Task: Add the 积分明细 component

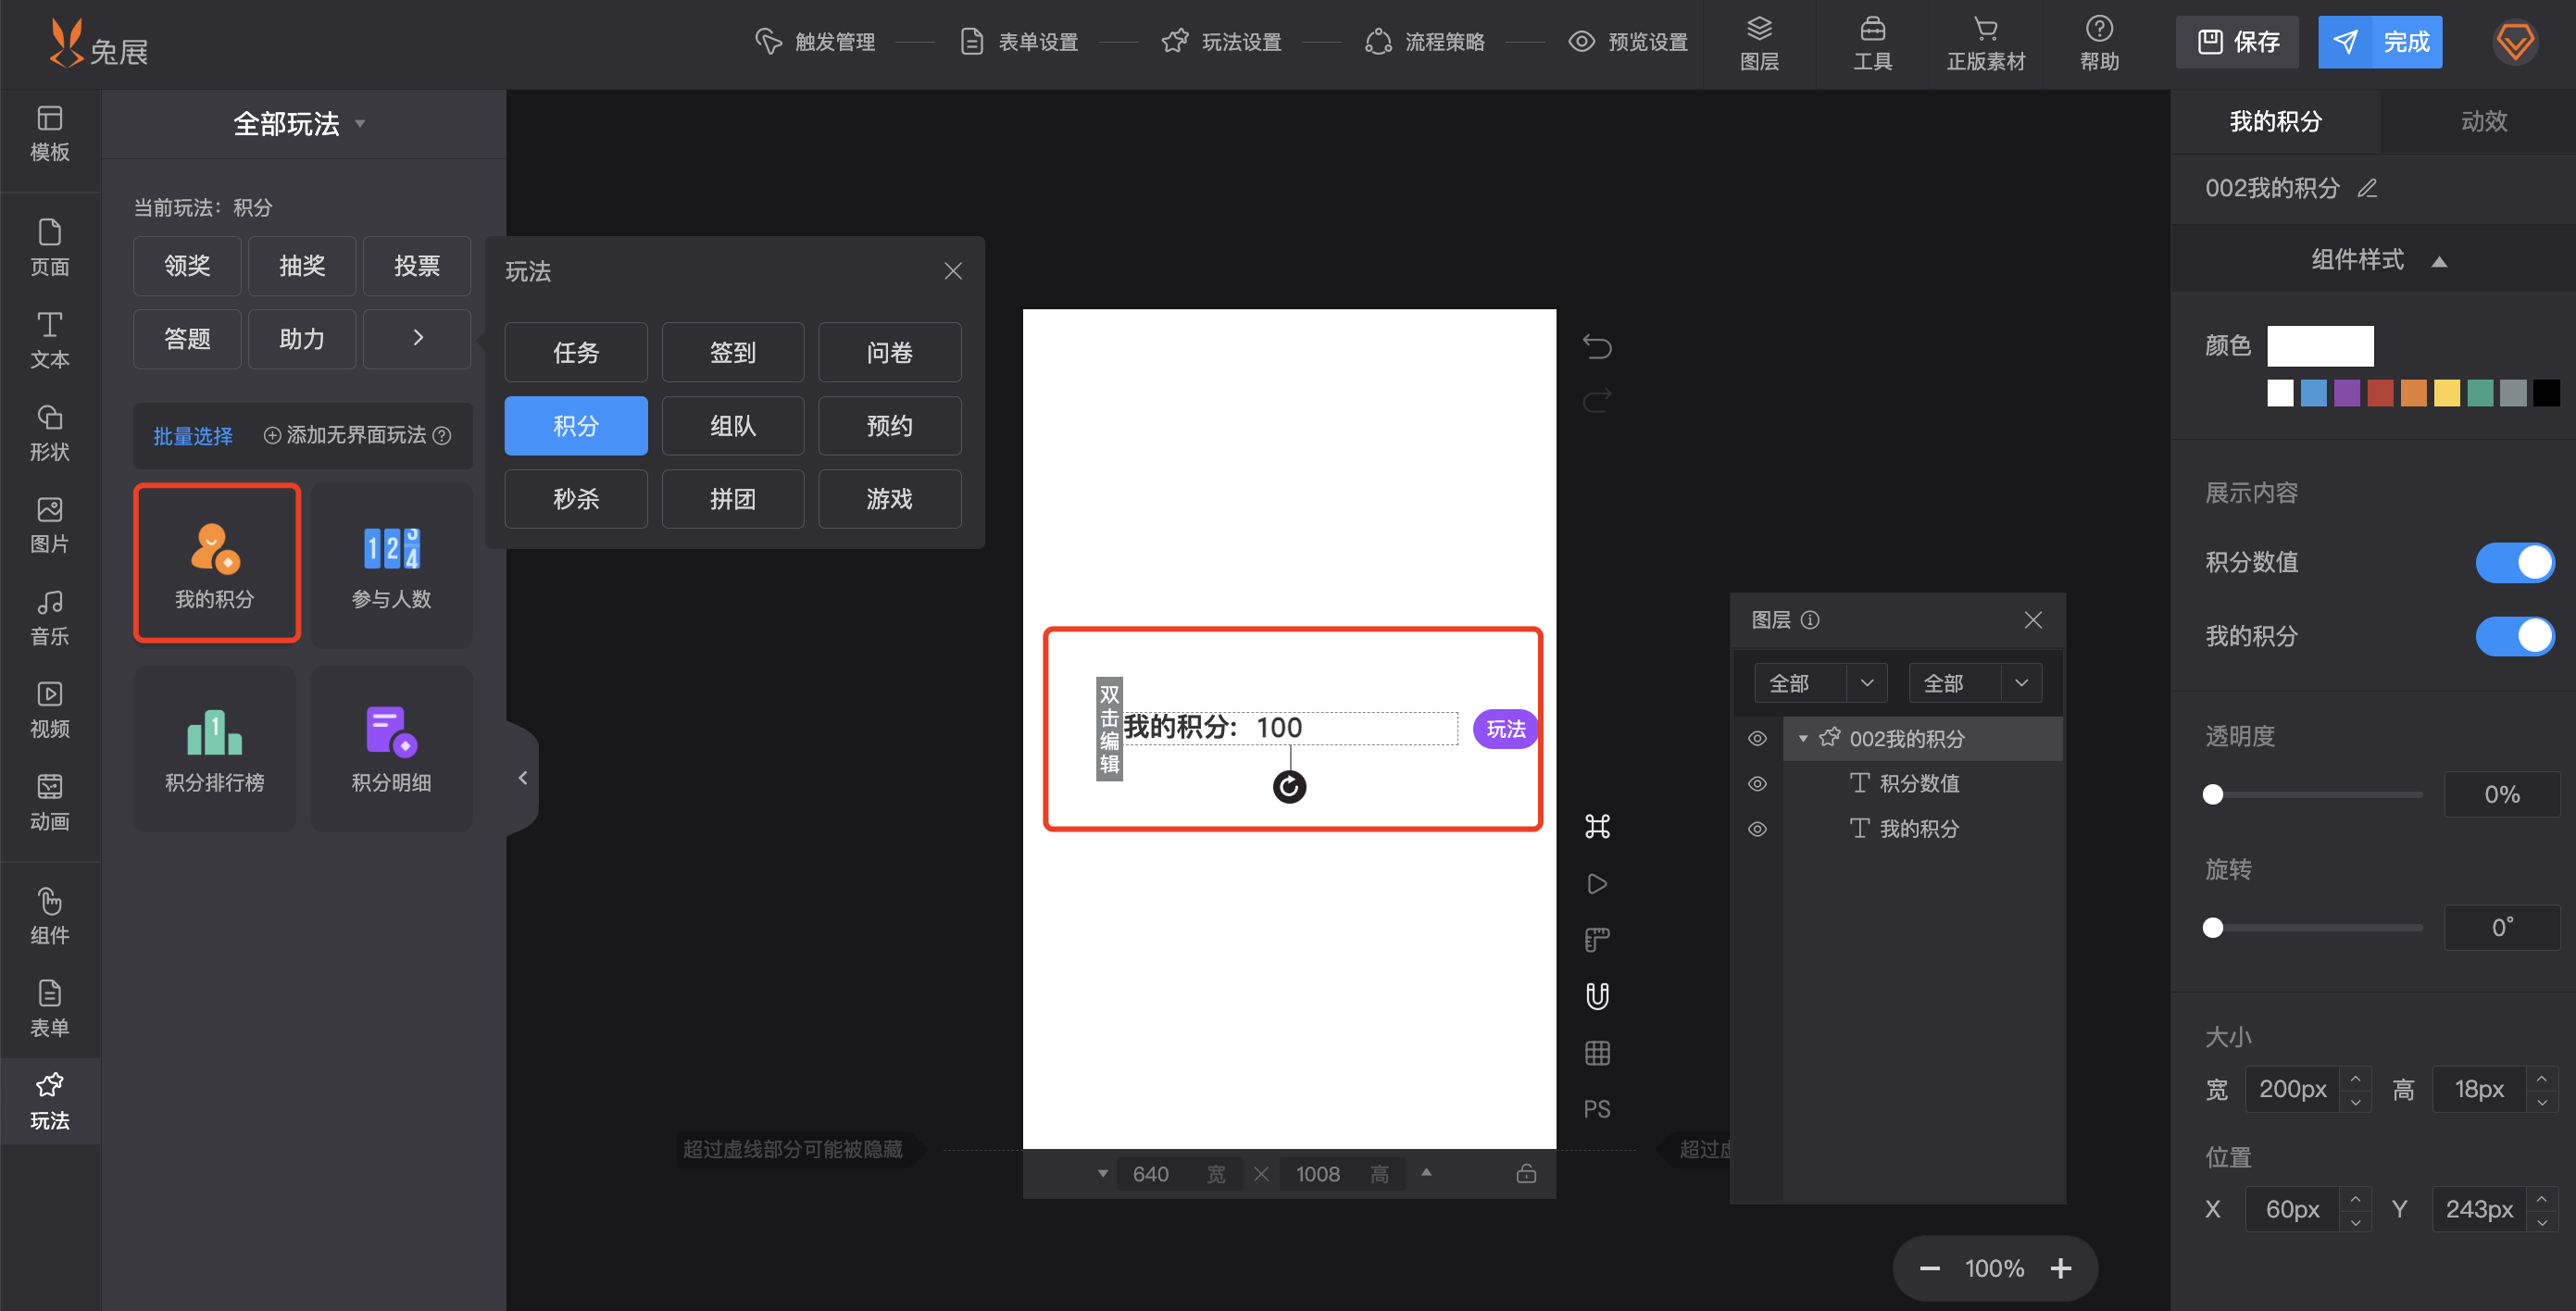Action: pyautogui.click(x=391, y=748)
